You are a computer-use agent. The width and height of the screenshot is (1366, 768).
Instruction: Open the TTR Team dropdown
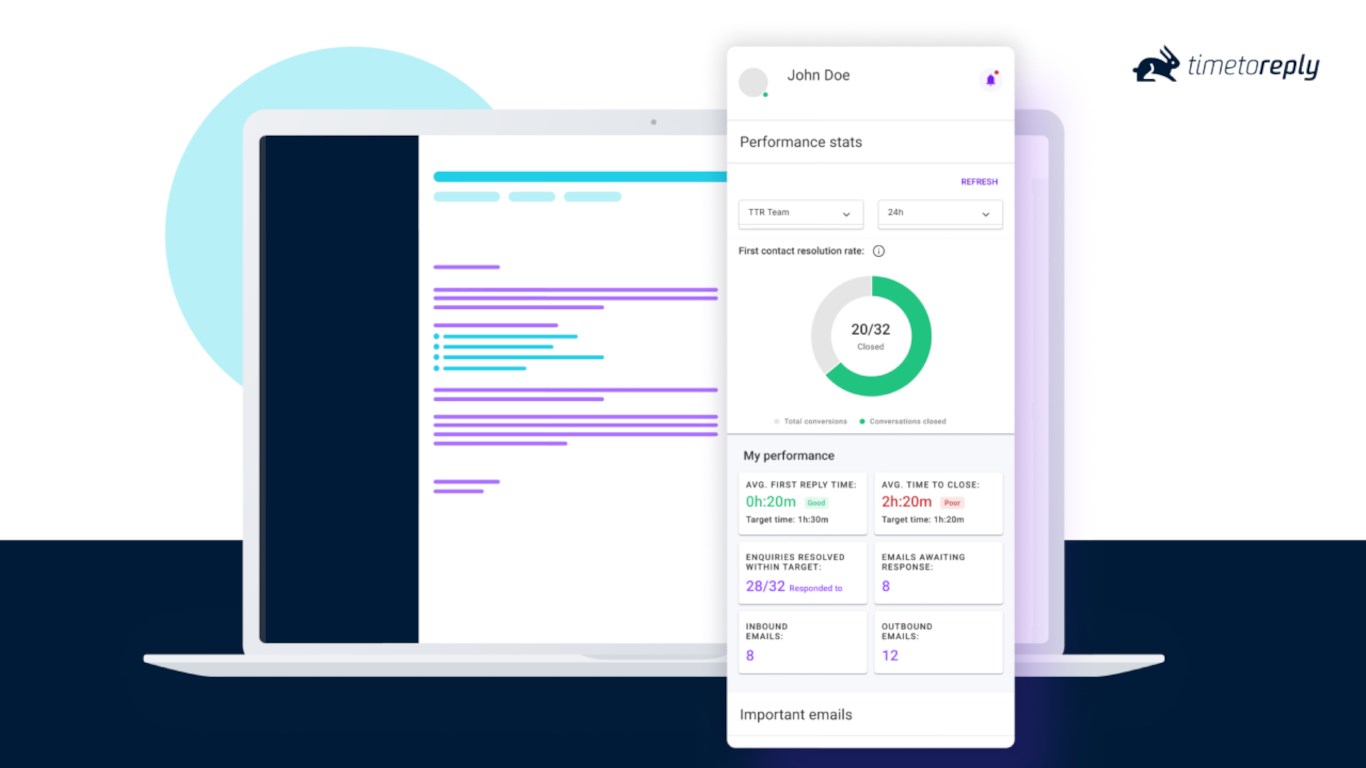[801, 214]
